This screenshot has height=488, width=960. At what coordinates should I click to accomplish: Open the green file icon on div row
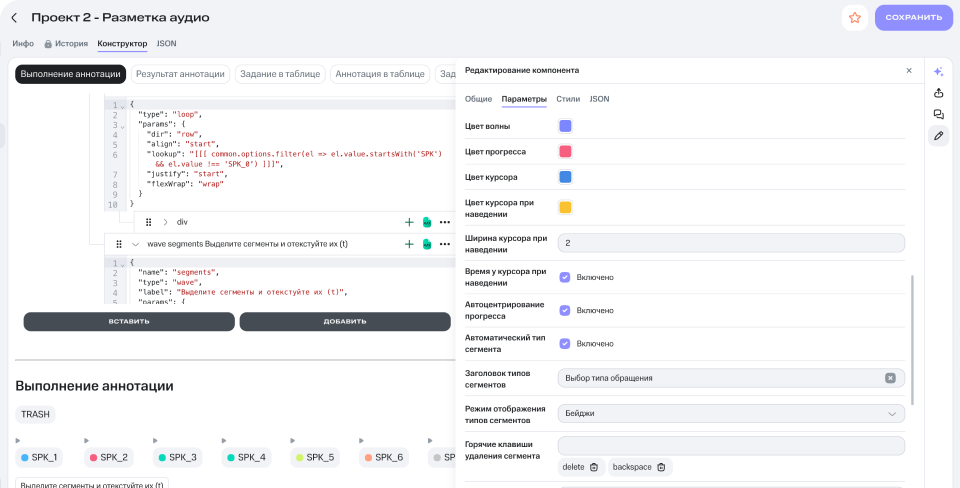(x=427, y=222)
